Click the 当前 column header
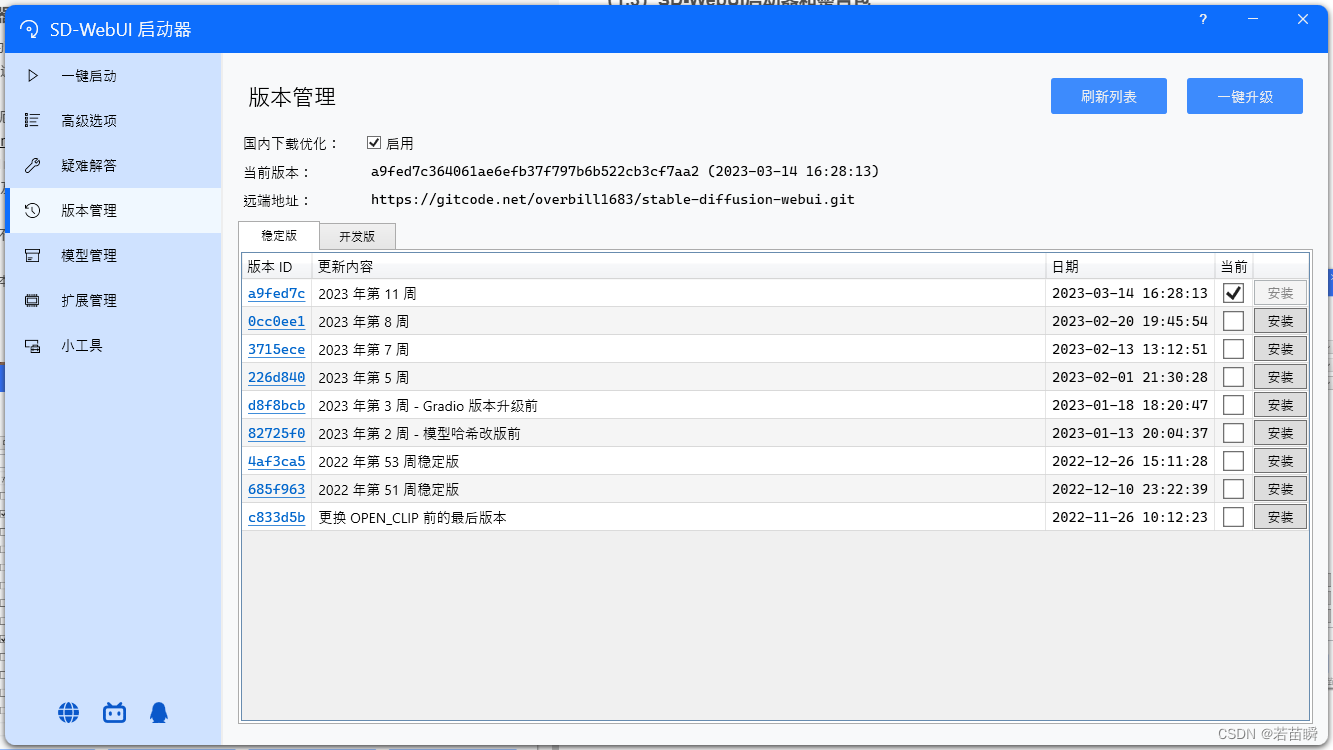 click(x=1234, y=266)
